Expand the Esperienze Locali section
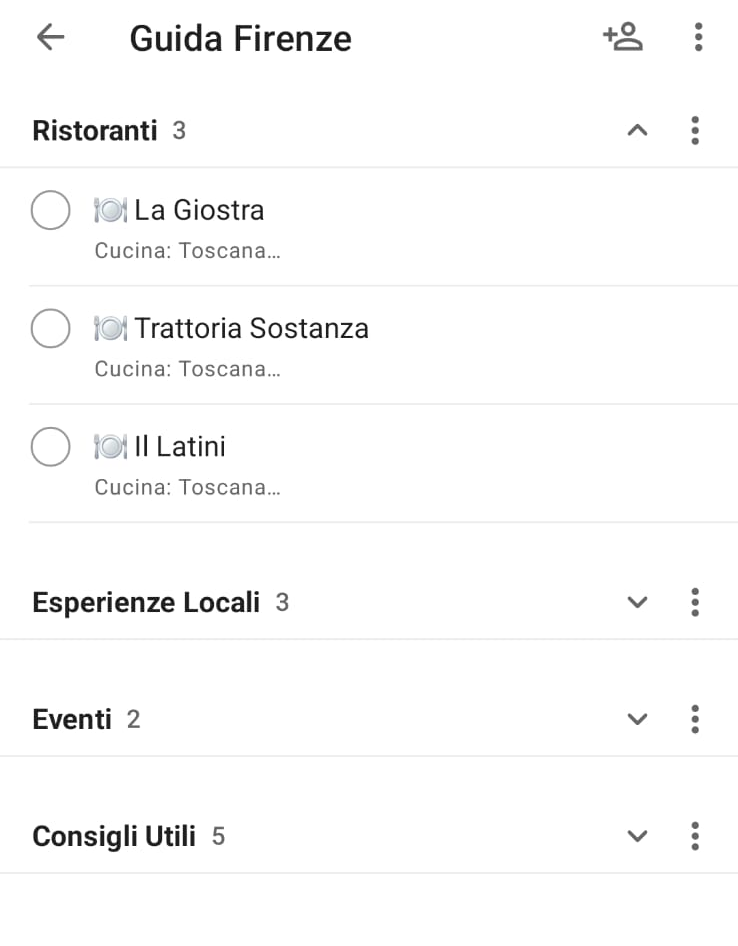The image size is (738, 946). click(637, 602)
